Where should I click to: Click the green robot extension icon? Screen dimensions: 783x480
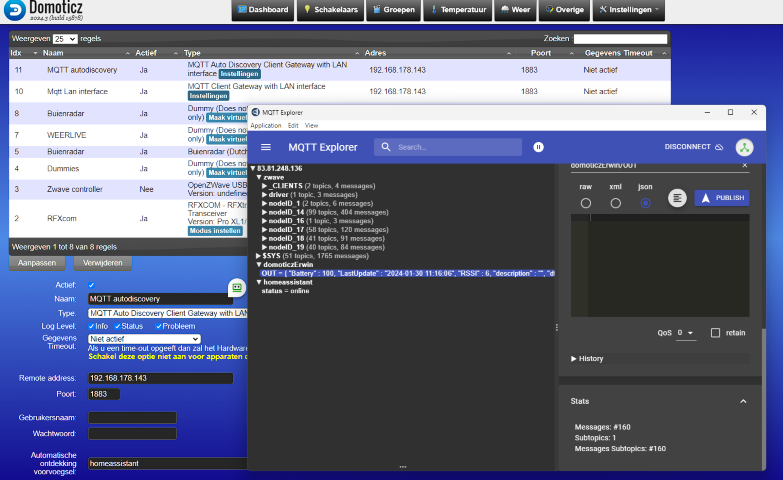point(237,288)
